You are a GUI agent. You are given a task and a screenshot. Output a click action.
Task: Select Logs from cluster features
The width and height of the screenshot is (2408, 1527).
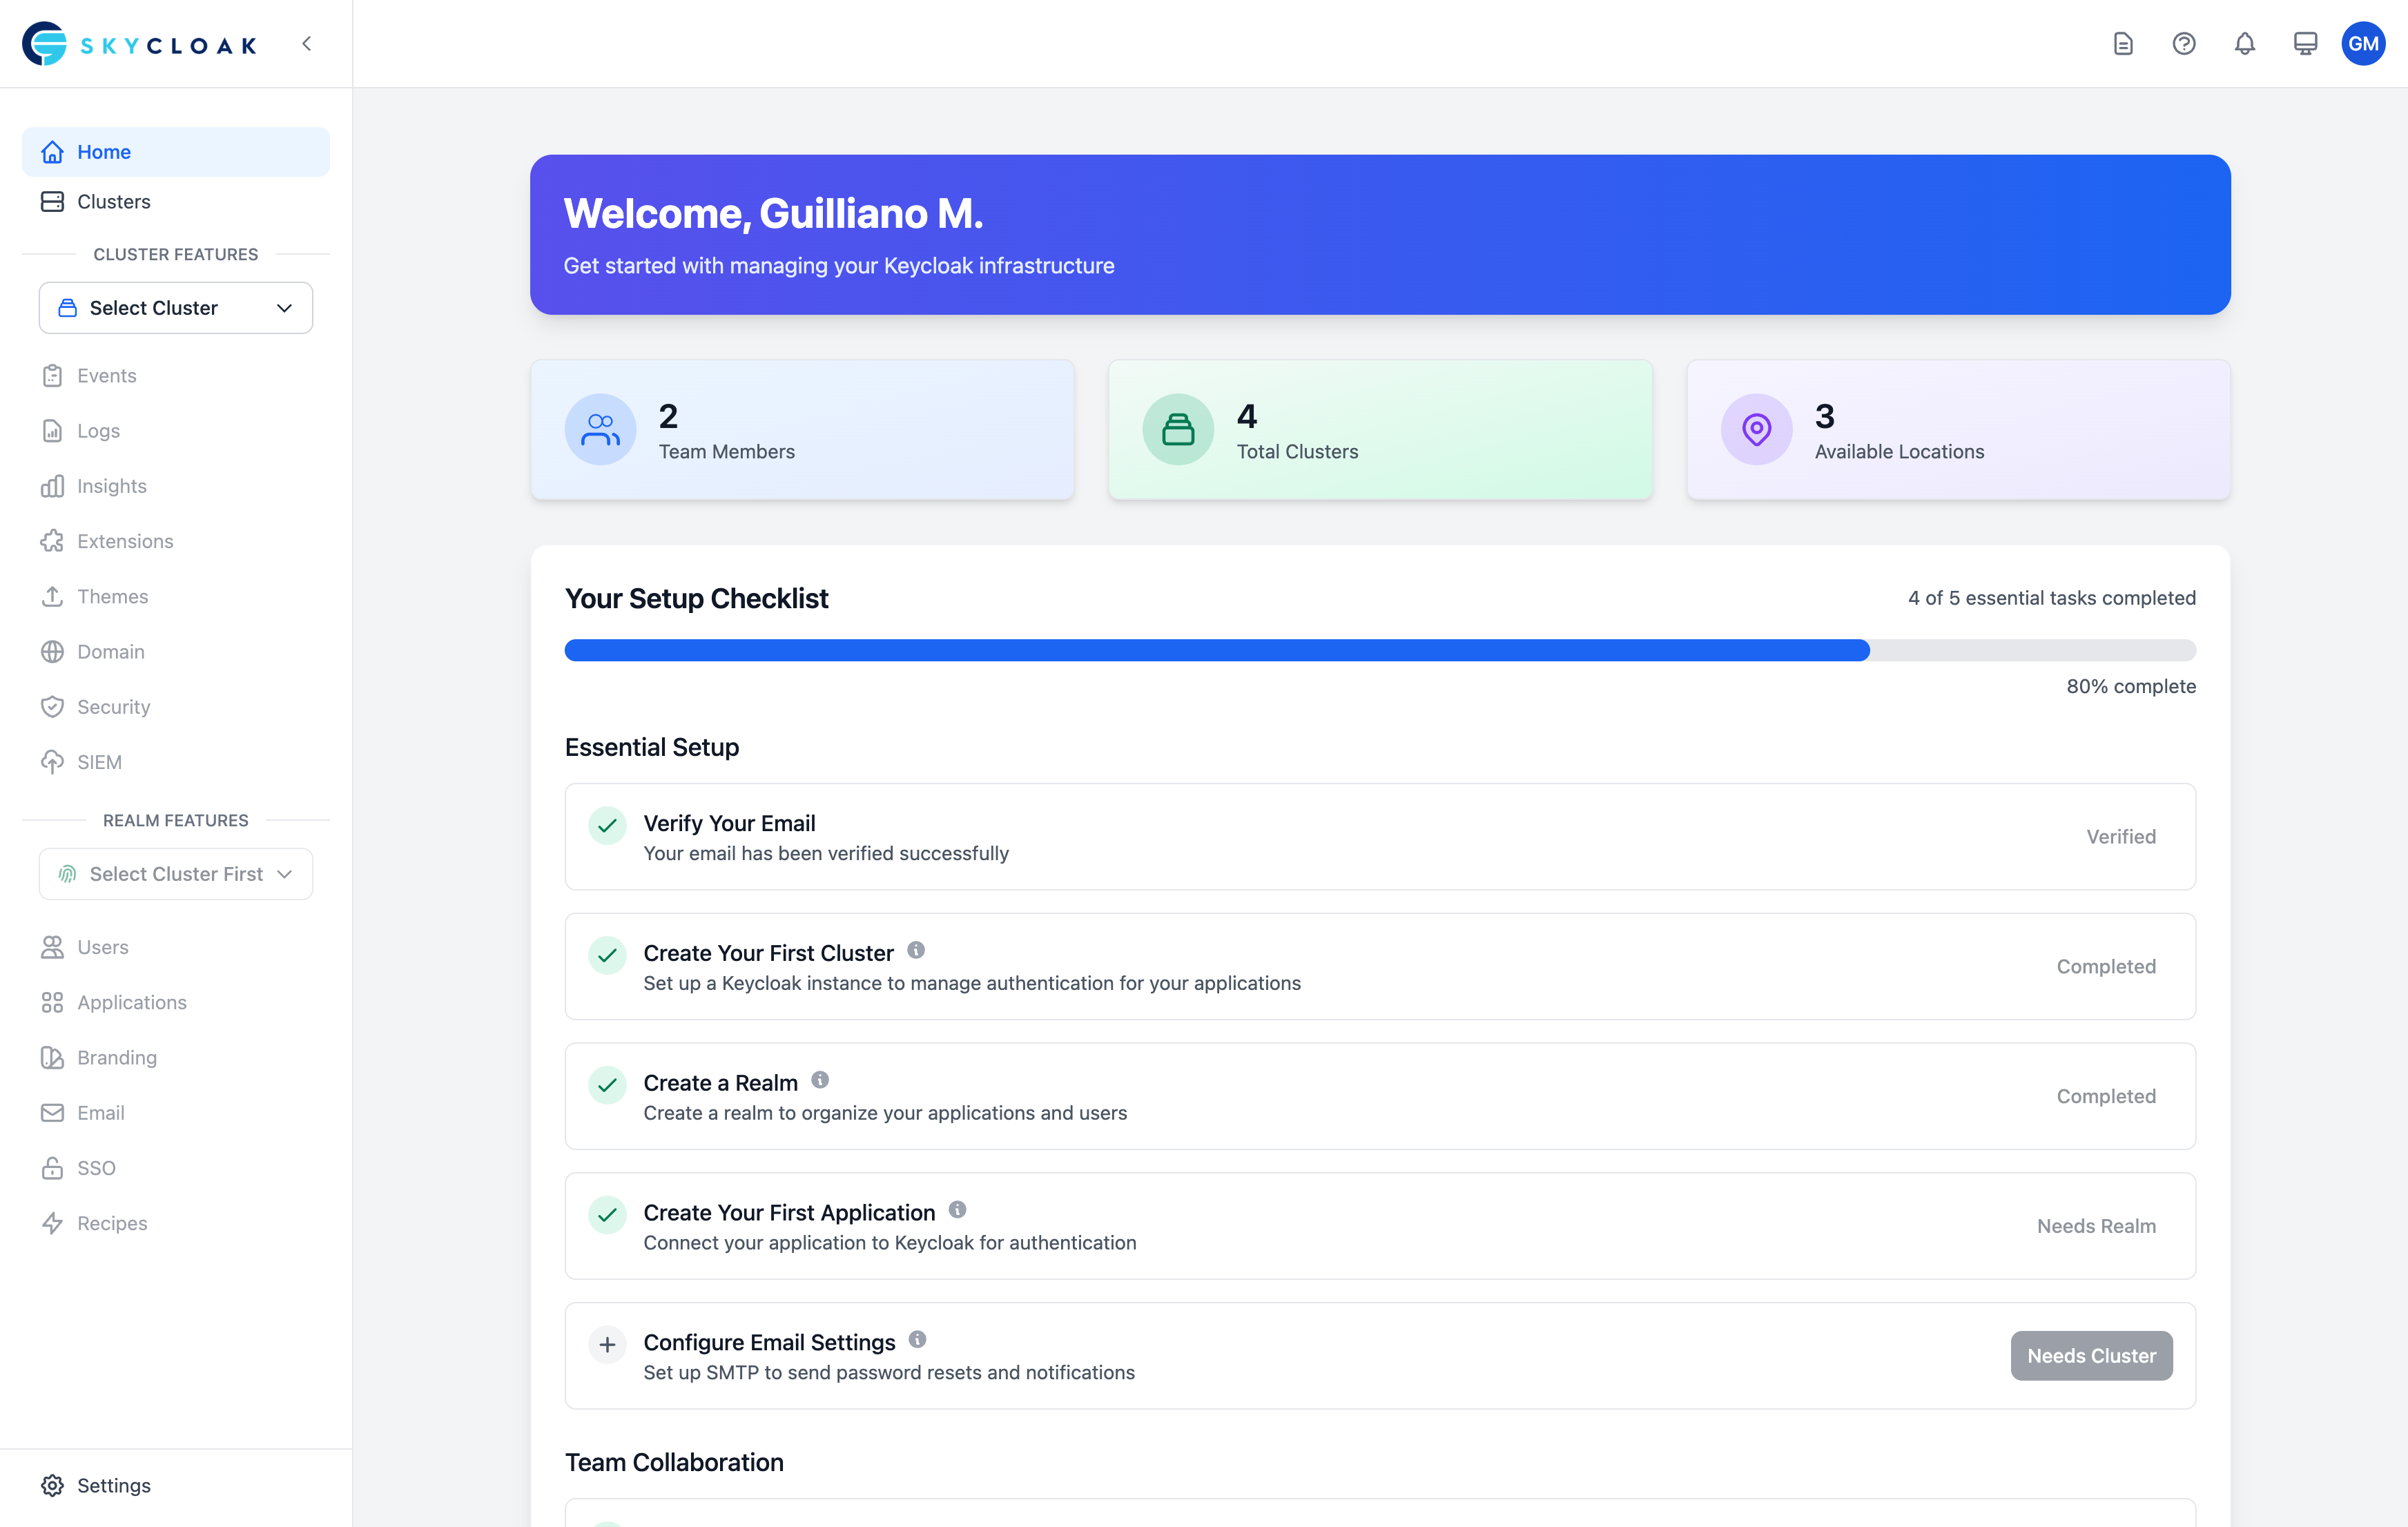97,430
